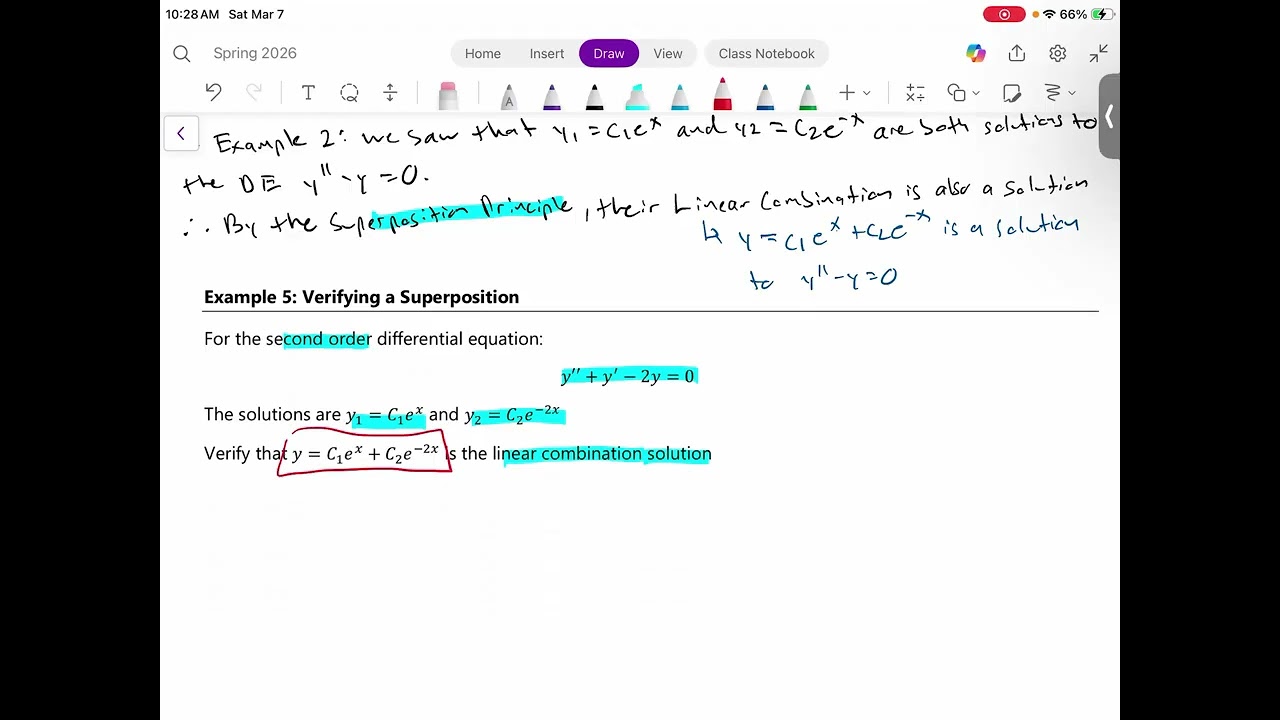Open the Share icon

(1017, 54)
